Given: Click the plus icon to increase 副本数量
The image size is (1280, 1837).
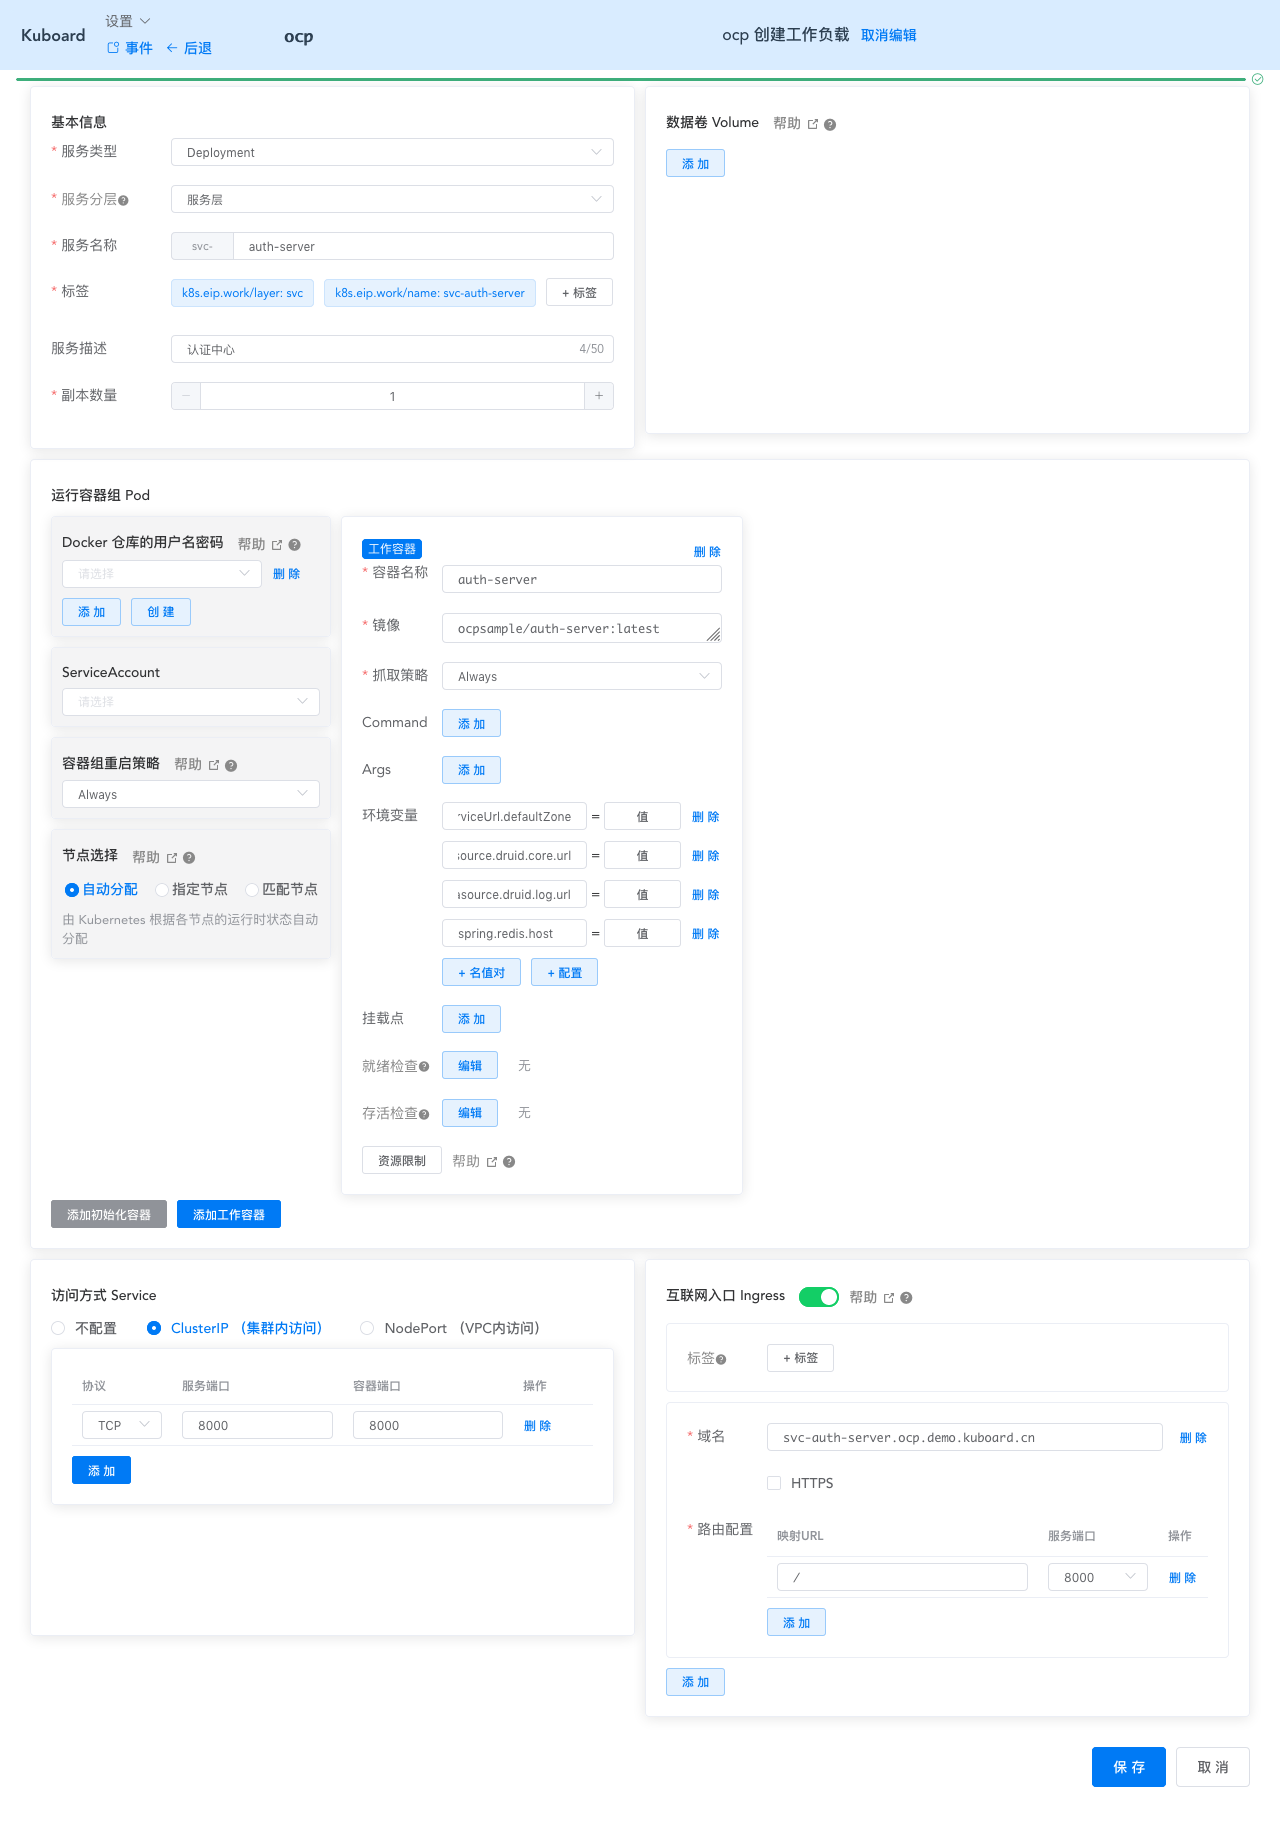Looking at the screenshot, I should point(599,396).
